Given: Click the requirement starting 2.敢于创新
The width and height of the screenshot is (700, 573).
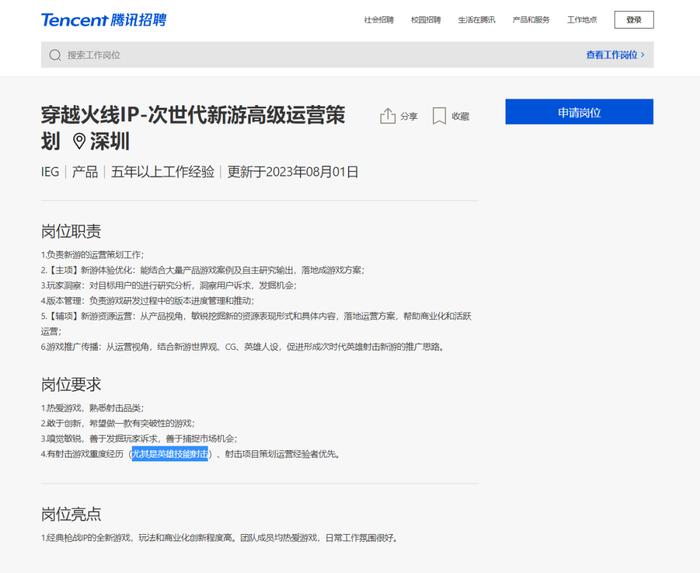Looking at the screenshot, I should click(118, 423).
